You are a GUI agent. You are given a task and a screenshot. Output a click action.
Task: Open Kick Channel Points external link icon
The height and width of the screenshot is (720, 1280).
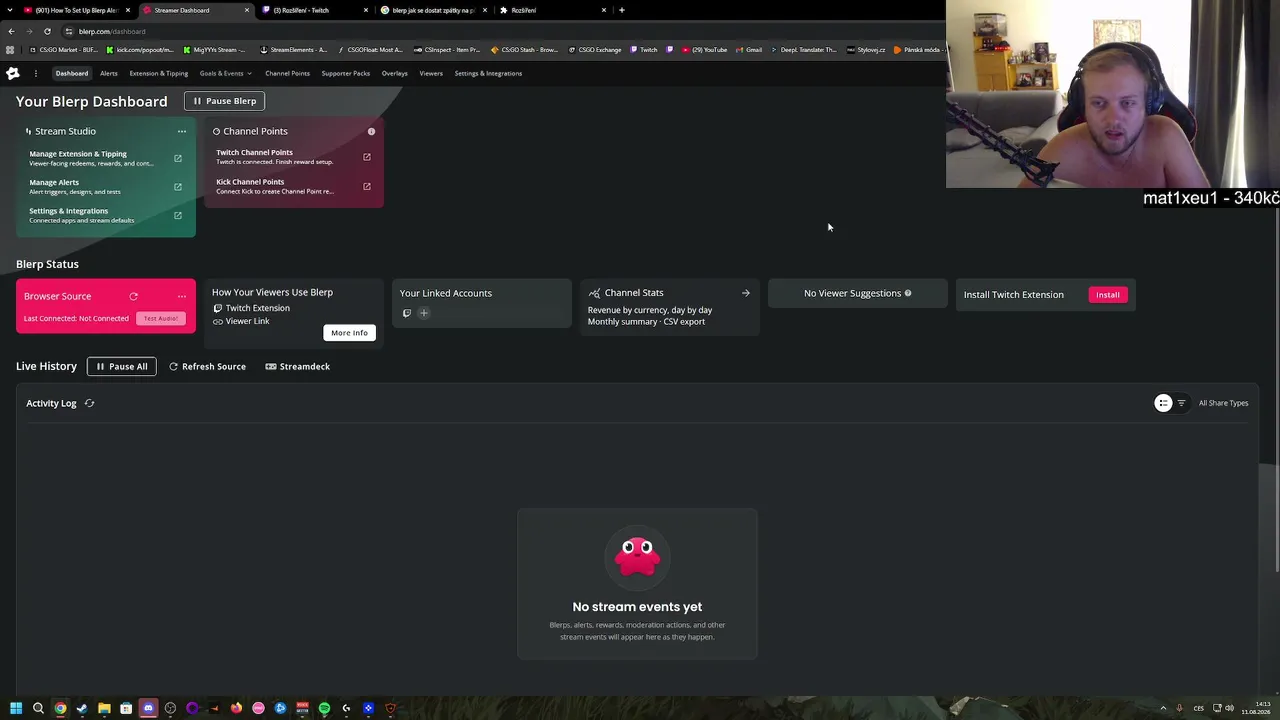[367, 186]
